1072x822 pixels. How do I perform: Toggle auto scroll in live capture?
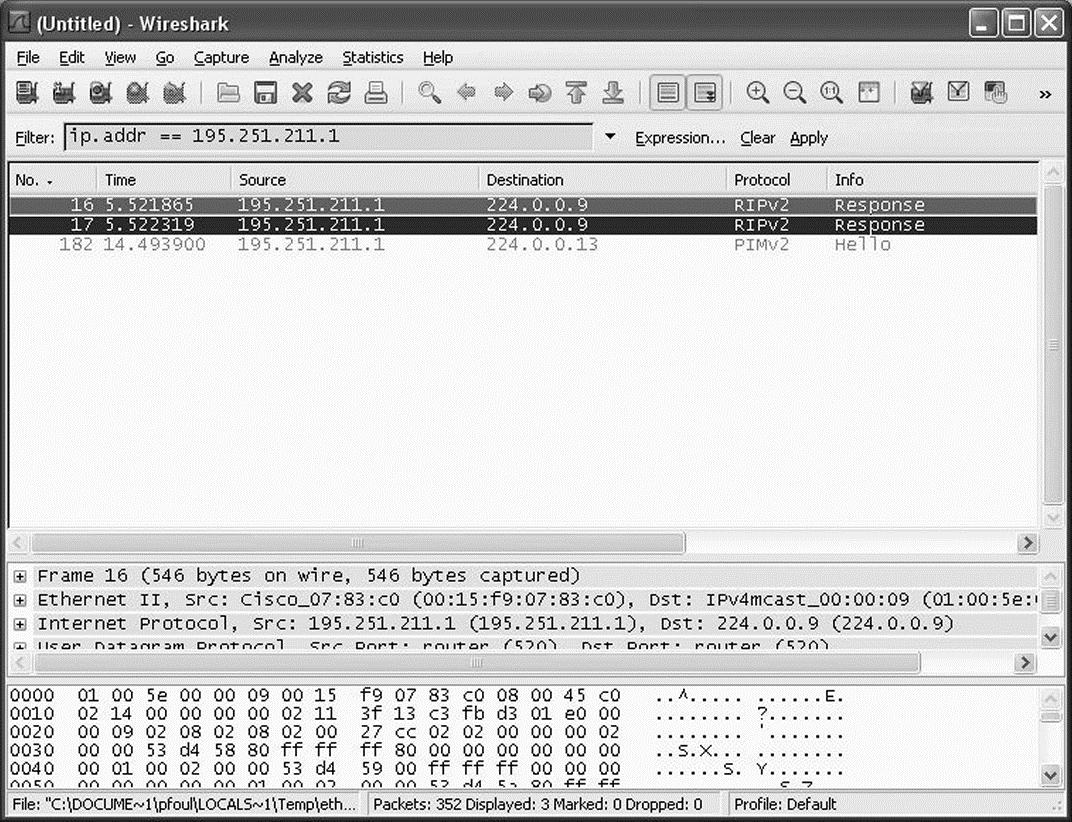(x=705, y=92)
